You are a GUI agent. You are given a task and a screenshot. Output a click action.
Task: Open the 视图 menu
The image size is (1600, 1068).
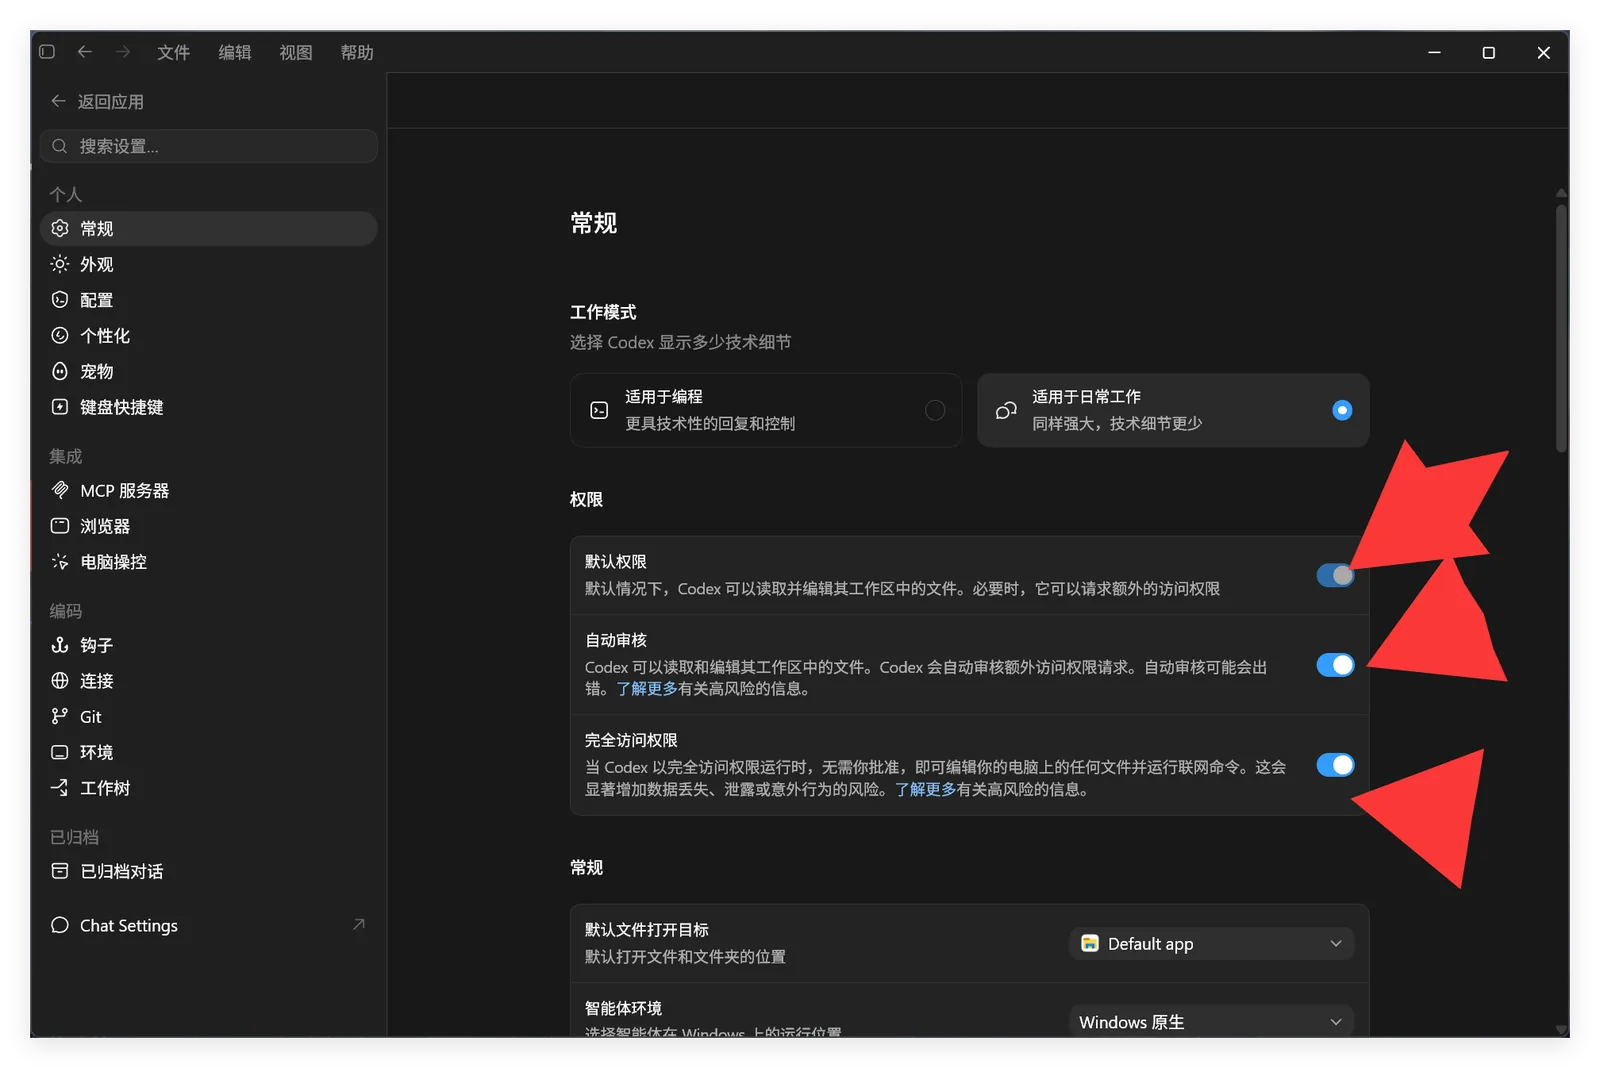click(296, 52)
